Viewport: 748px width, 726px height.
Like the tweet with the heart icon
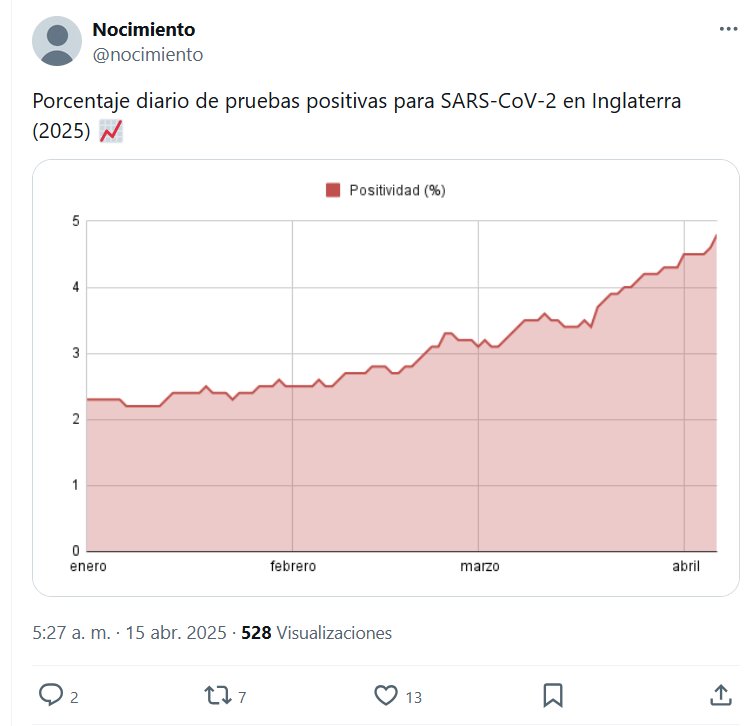point(385,695)
